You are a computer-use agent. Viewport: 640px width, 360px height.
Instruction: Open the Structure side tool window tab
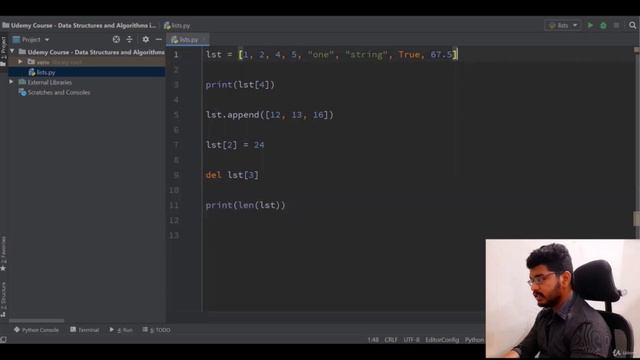click(x=3, y=299)
